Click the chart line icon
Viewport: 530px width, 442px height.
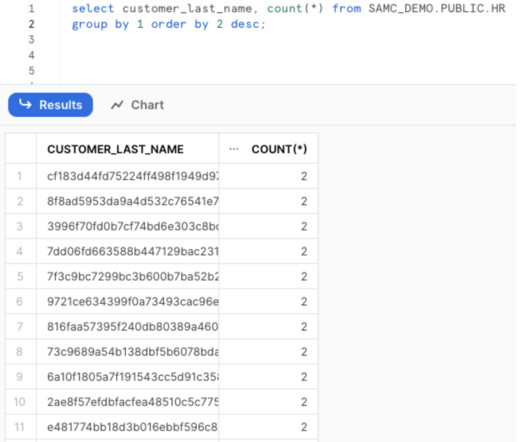pyautogui.click(x=117, y=105)
